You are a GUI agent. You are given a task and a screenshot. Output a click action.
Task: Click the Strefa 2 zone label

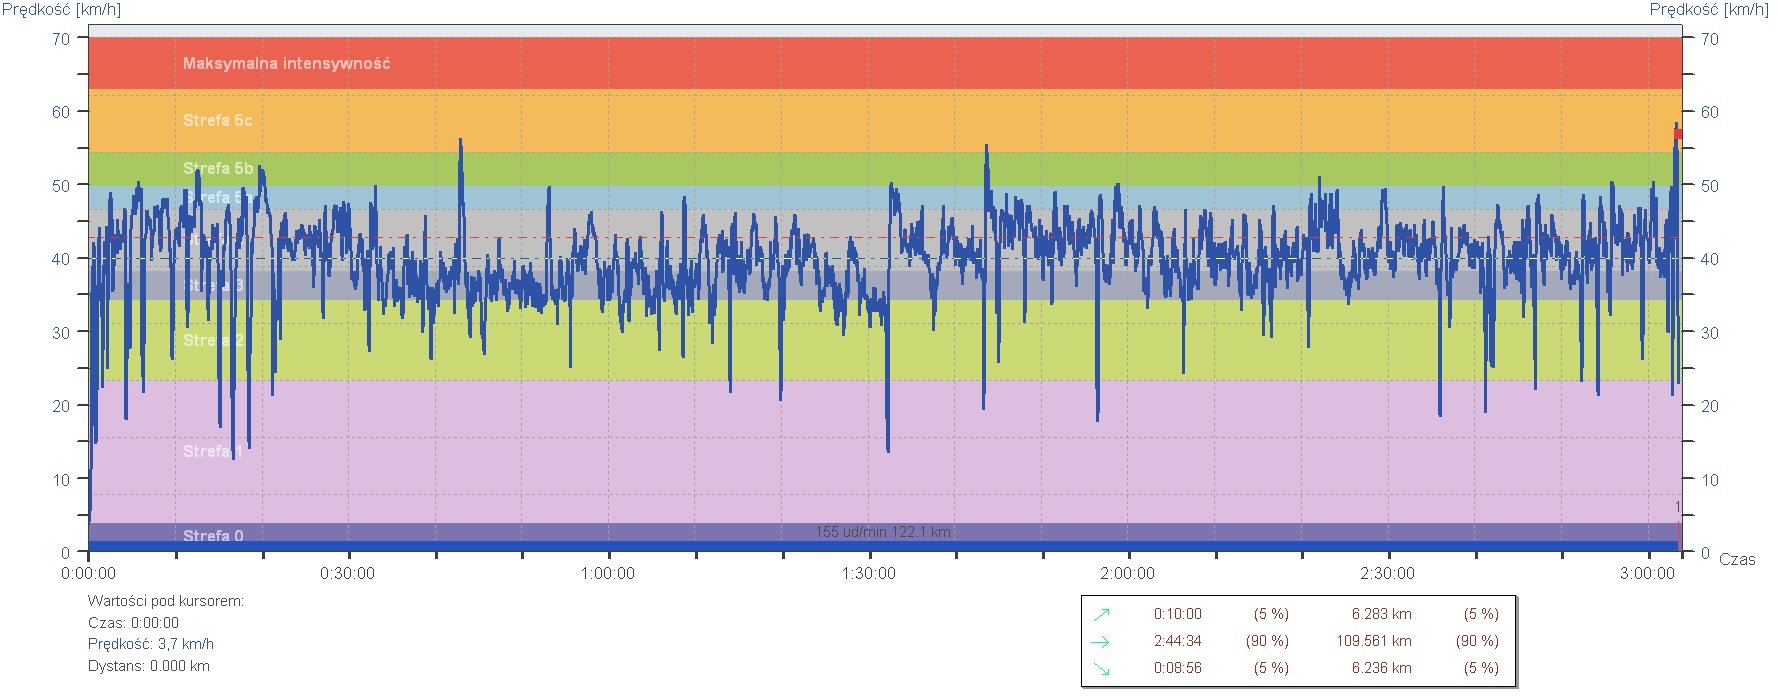point(213,340)
